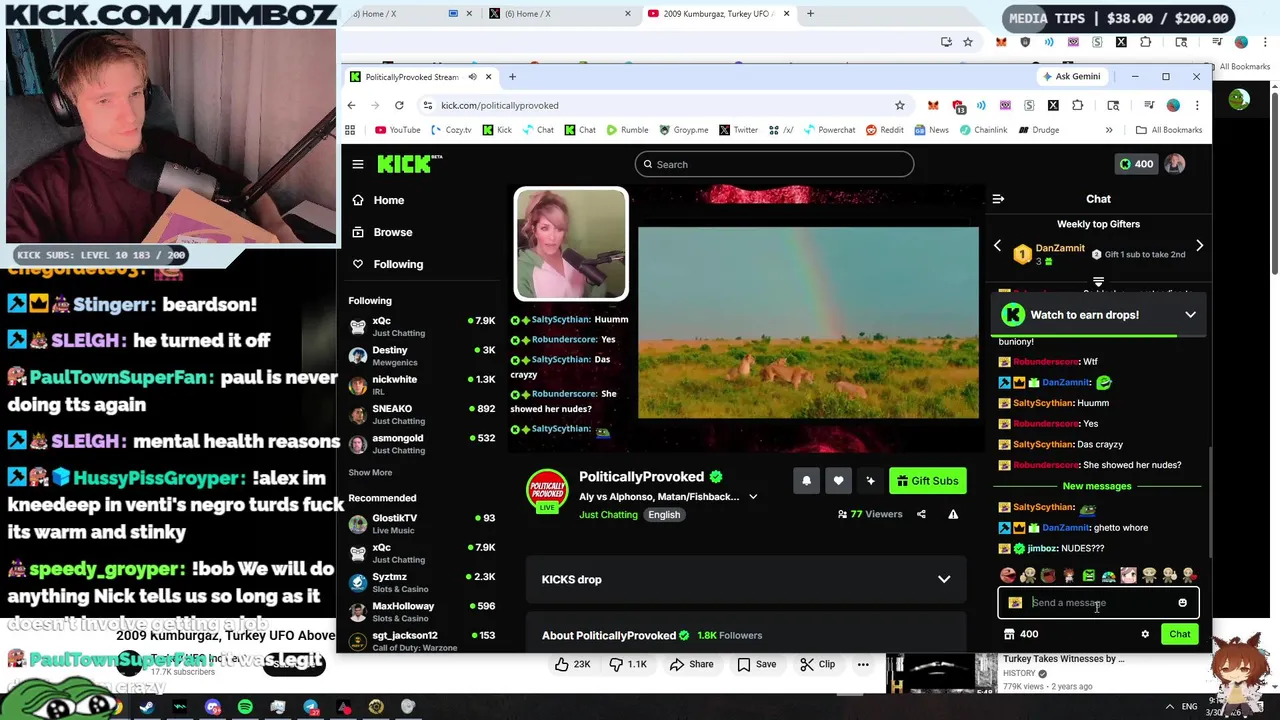The width and height of the screenshot is (1280, 720).
Task: Turn on stream notifications with the bell icon
Action: [x=806, y=481]
